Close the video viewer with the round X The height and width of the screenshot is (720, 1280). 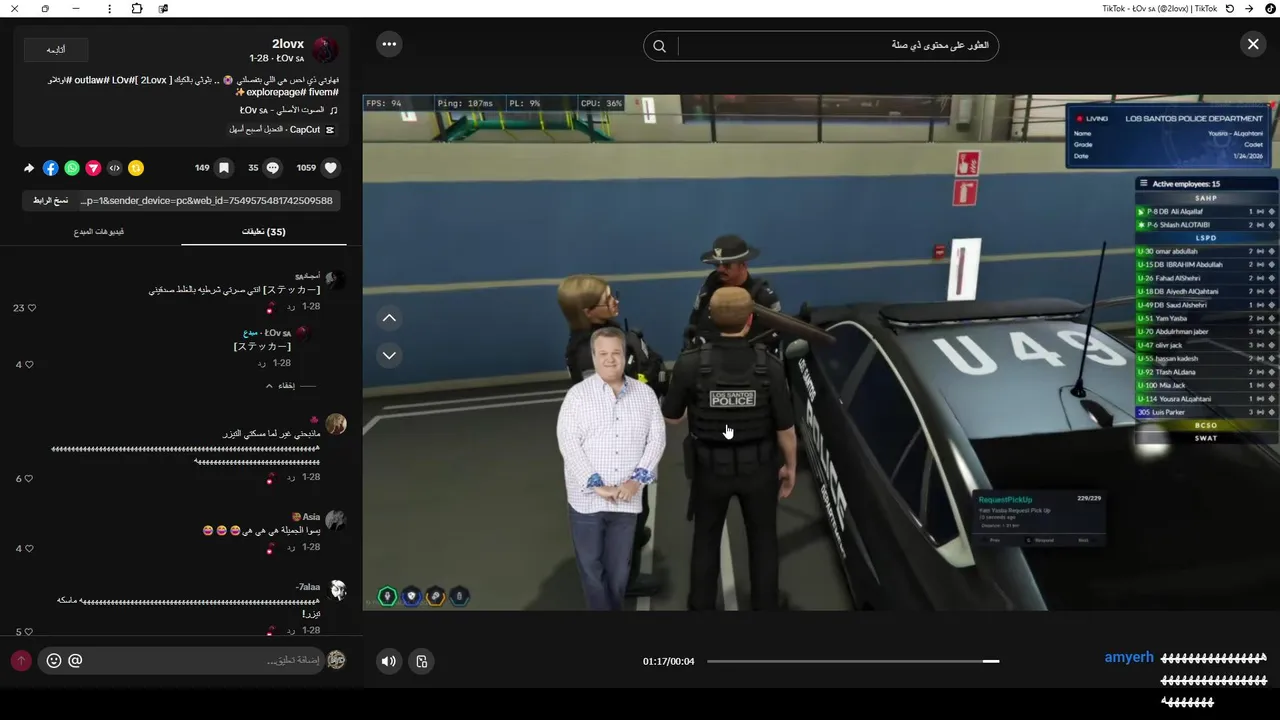point(1253,44)
